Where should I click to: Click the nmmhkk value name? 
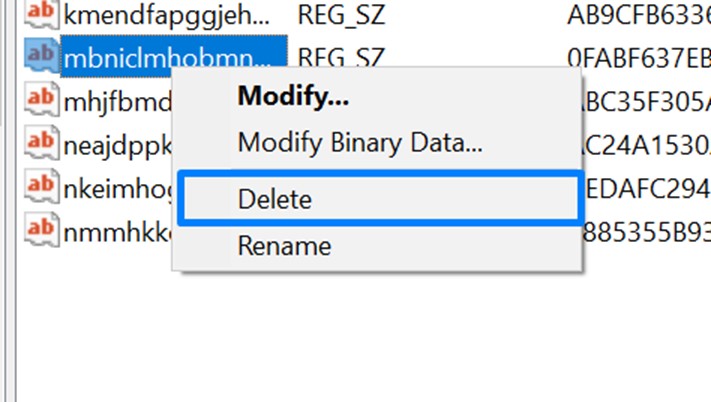click(115, 230)
